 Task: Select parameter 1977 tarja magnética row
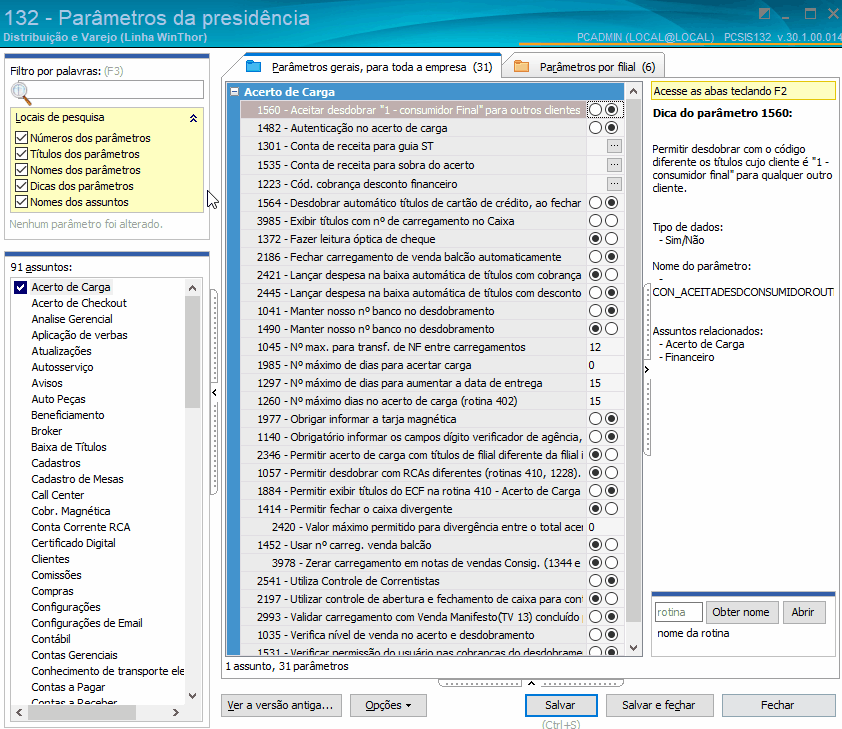[413, 419]
